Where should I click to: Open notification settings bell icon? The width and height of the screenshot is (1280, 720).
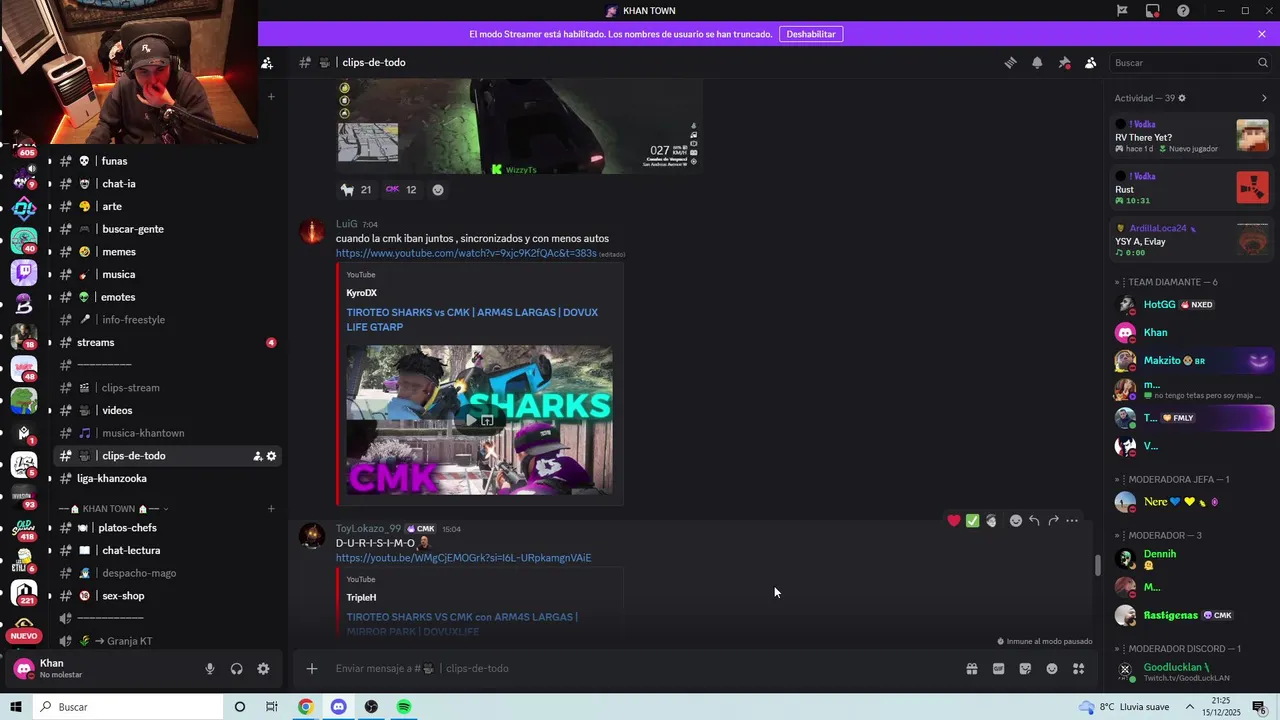[1037, 62]
